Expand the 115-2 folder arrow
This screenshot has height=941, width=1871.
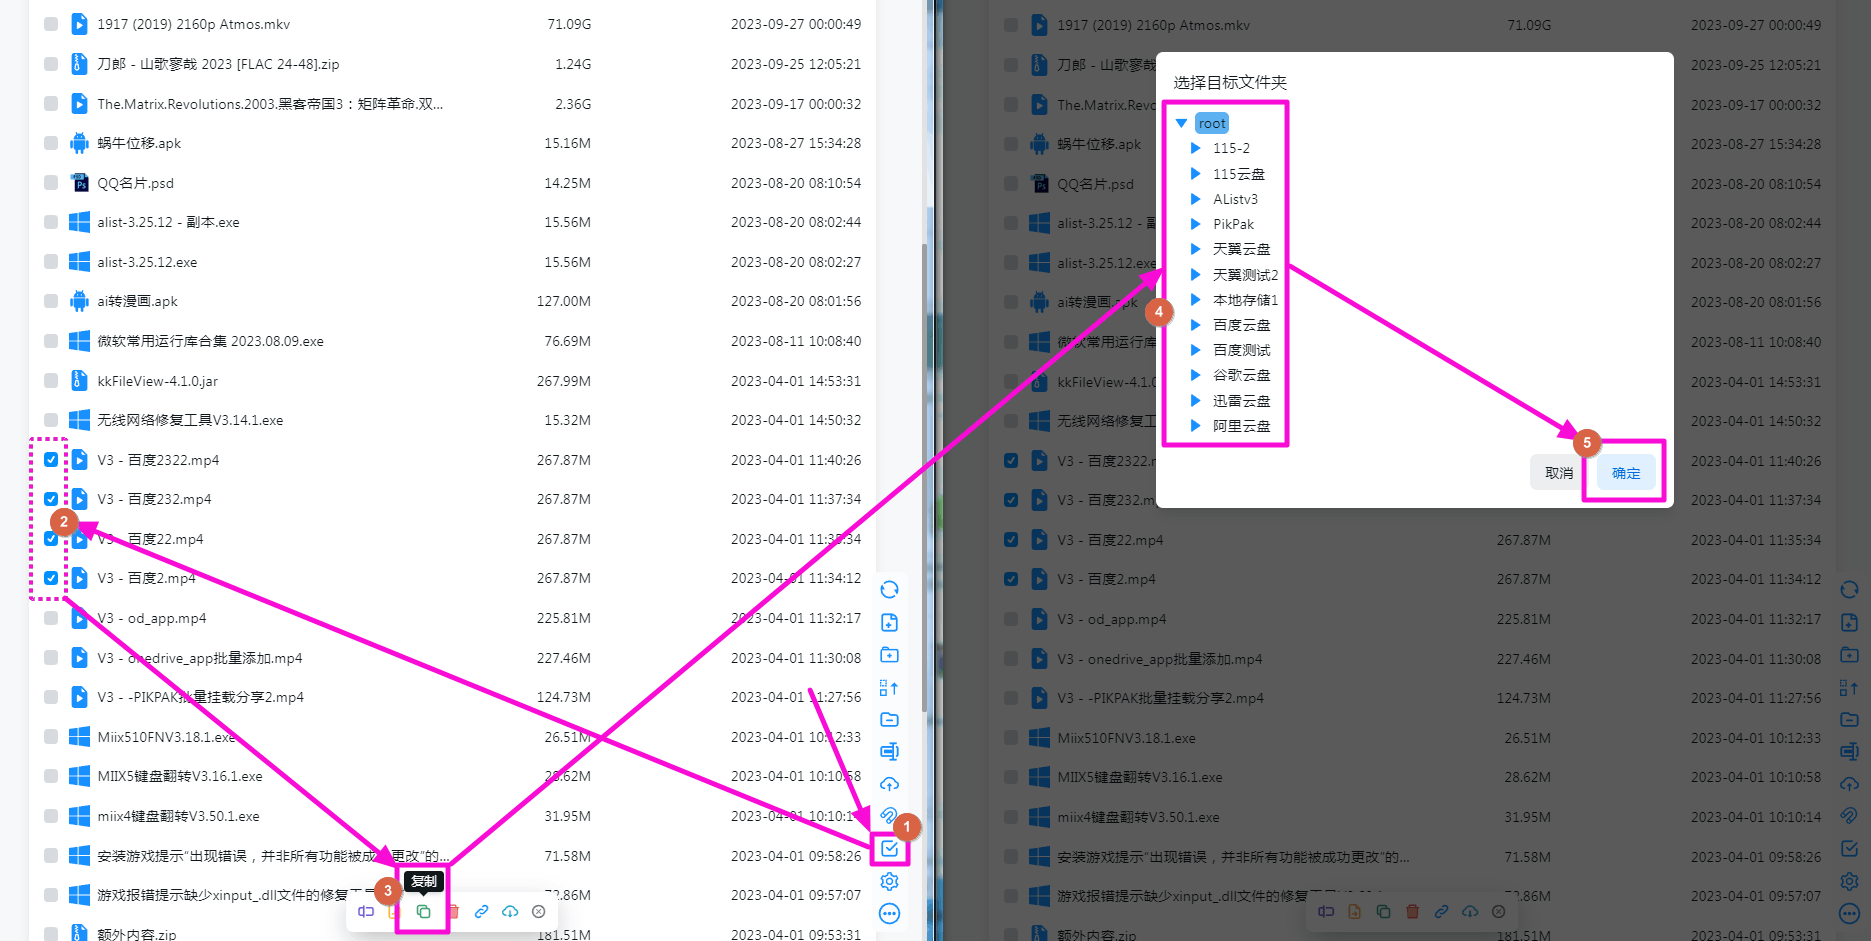point(1195,148)
